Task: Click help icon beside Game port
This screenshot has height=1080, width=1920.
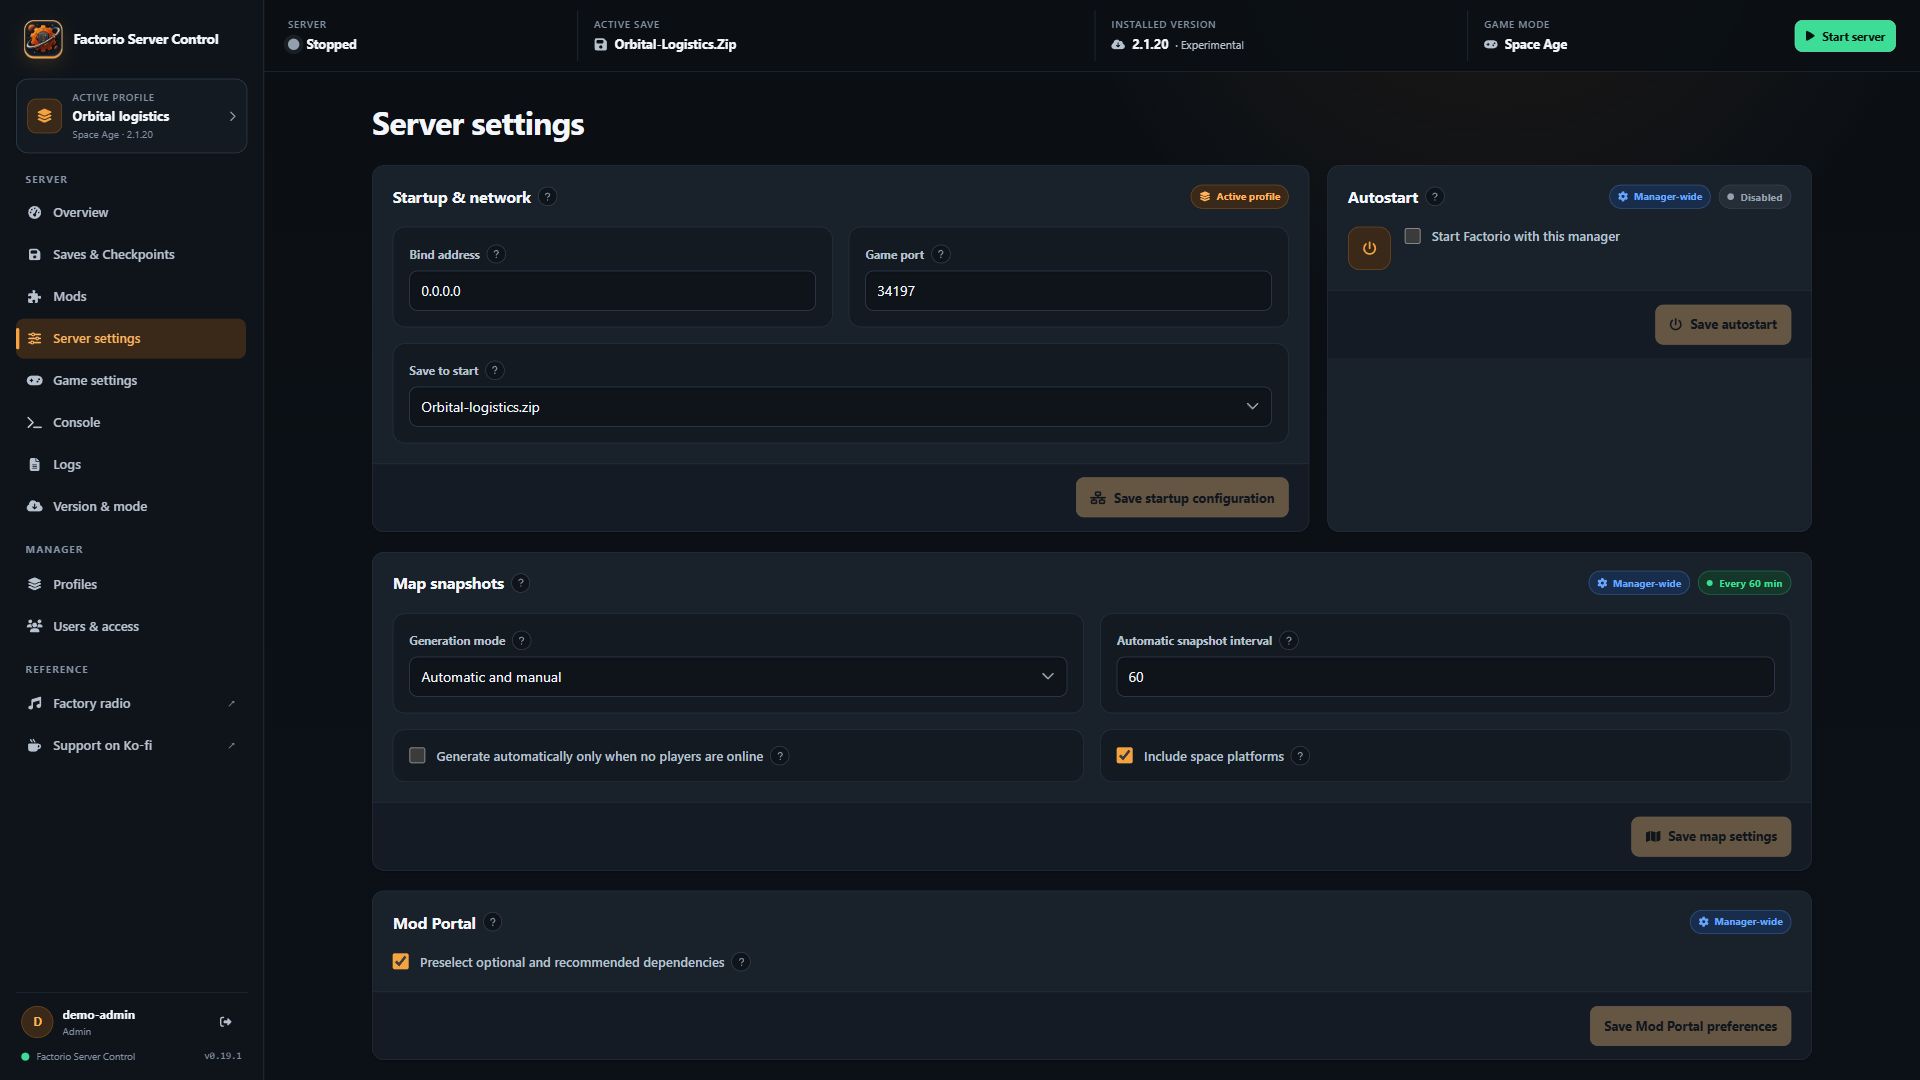Action: (940, 254)
